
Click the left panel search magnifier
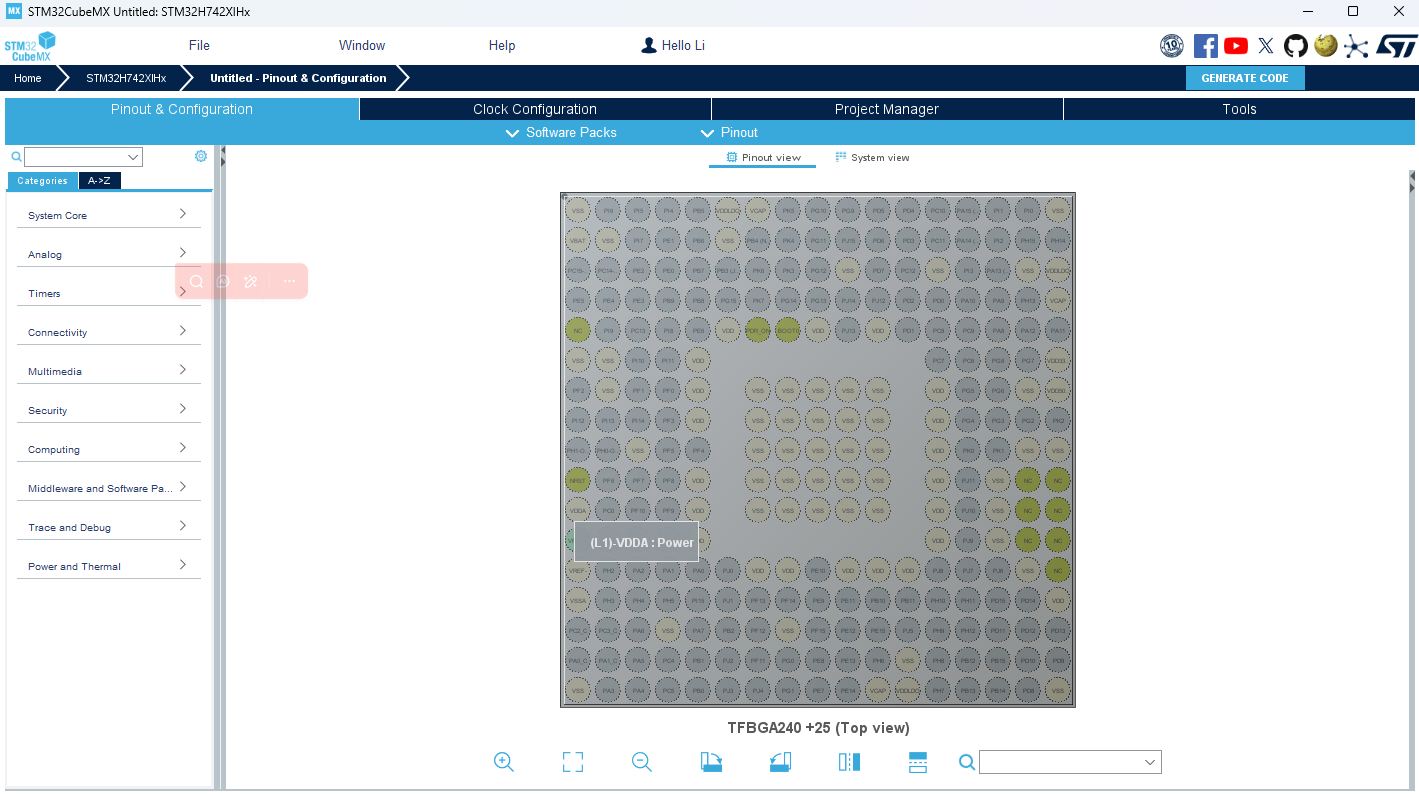(x=16, y=157)
